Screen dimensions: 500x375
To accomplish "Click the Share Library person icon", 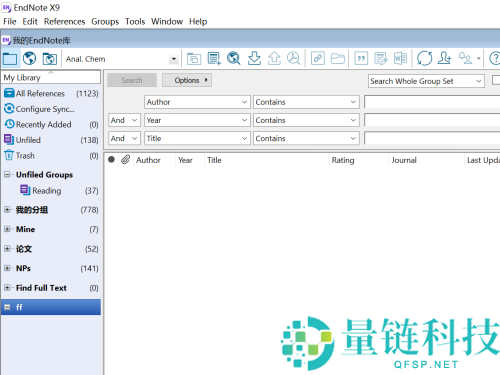I will 444,58.
